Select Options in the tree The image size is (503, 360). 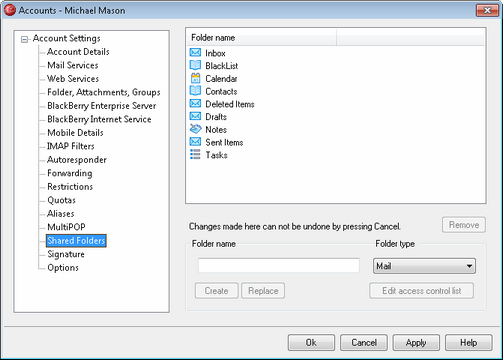[63, 267]
